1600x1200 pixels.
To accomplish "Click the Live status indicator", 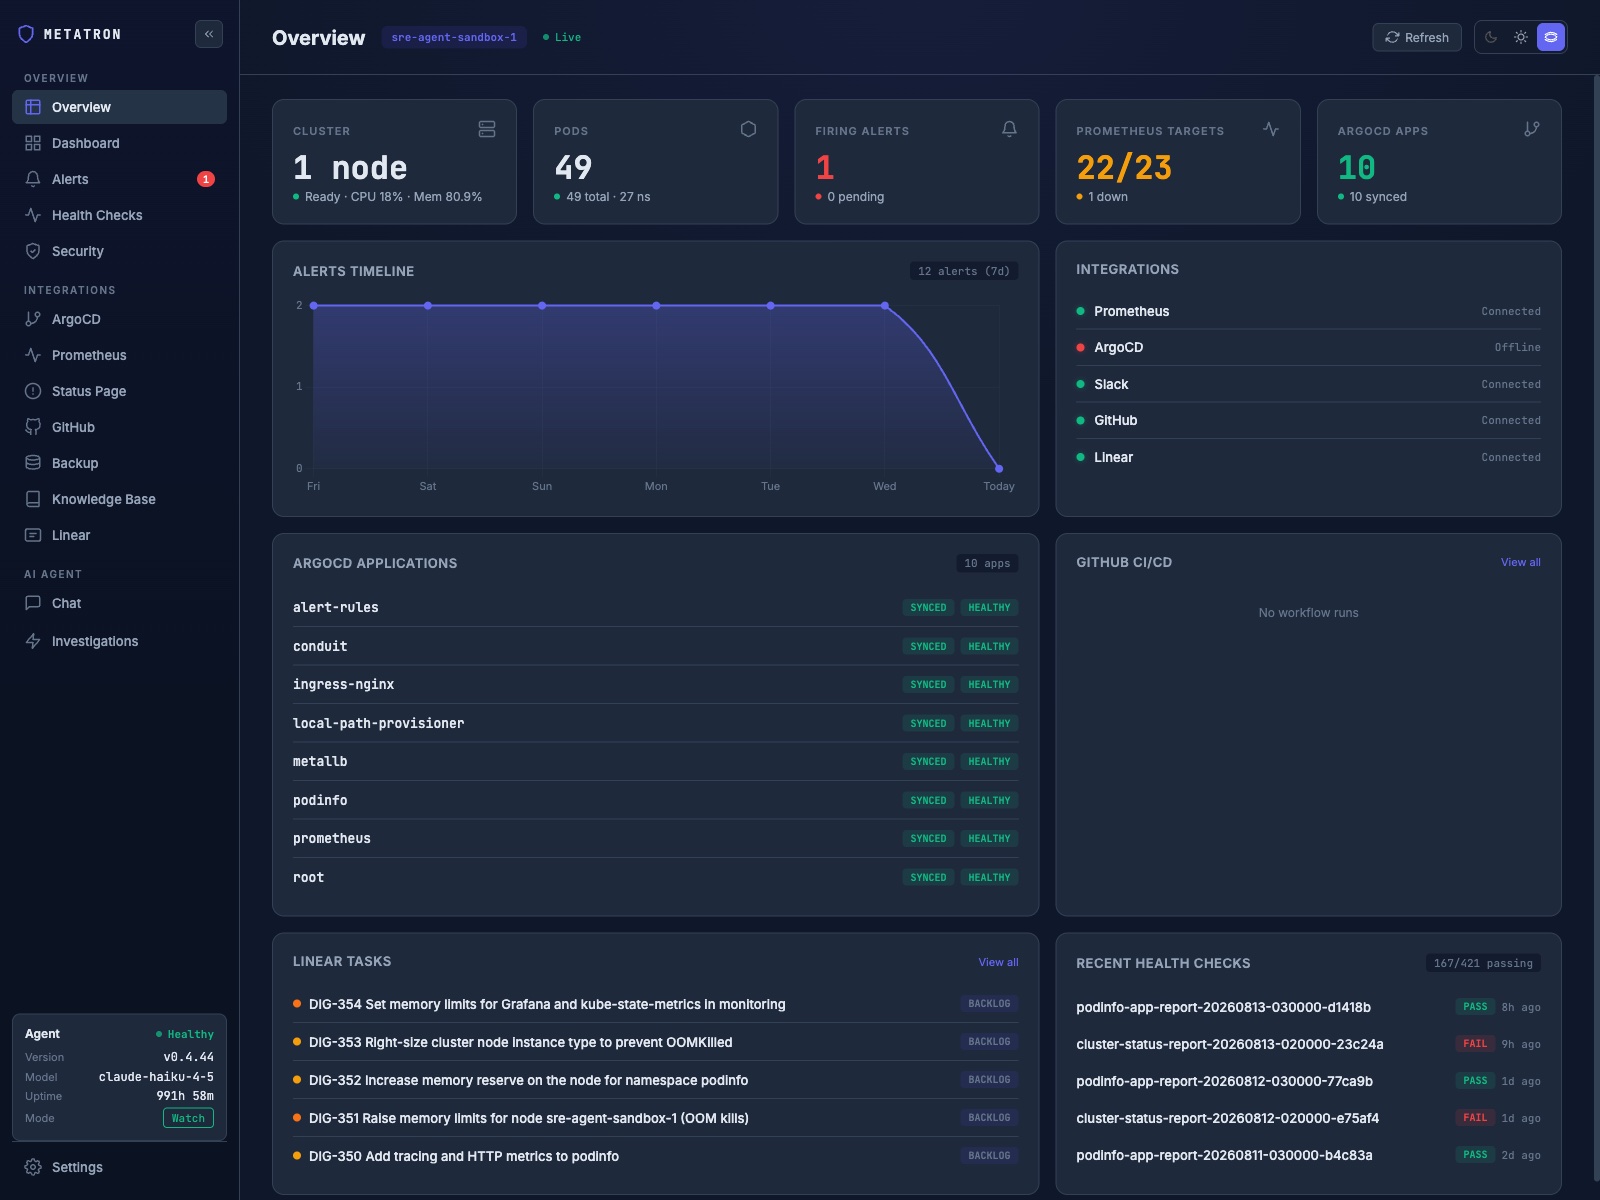I will click(562, 37).
